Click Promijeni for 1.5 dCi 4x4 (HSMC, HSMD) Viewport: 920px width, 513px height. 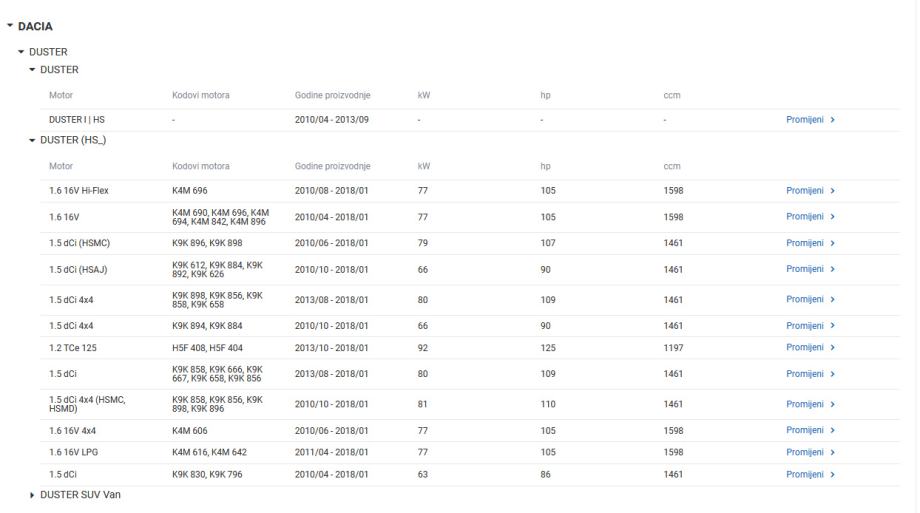805,404
